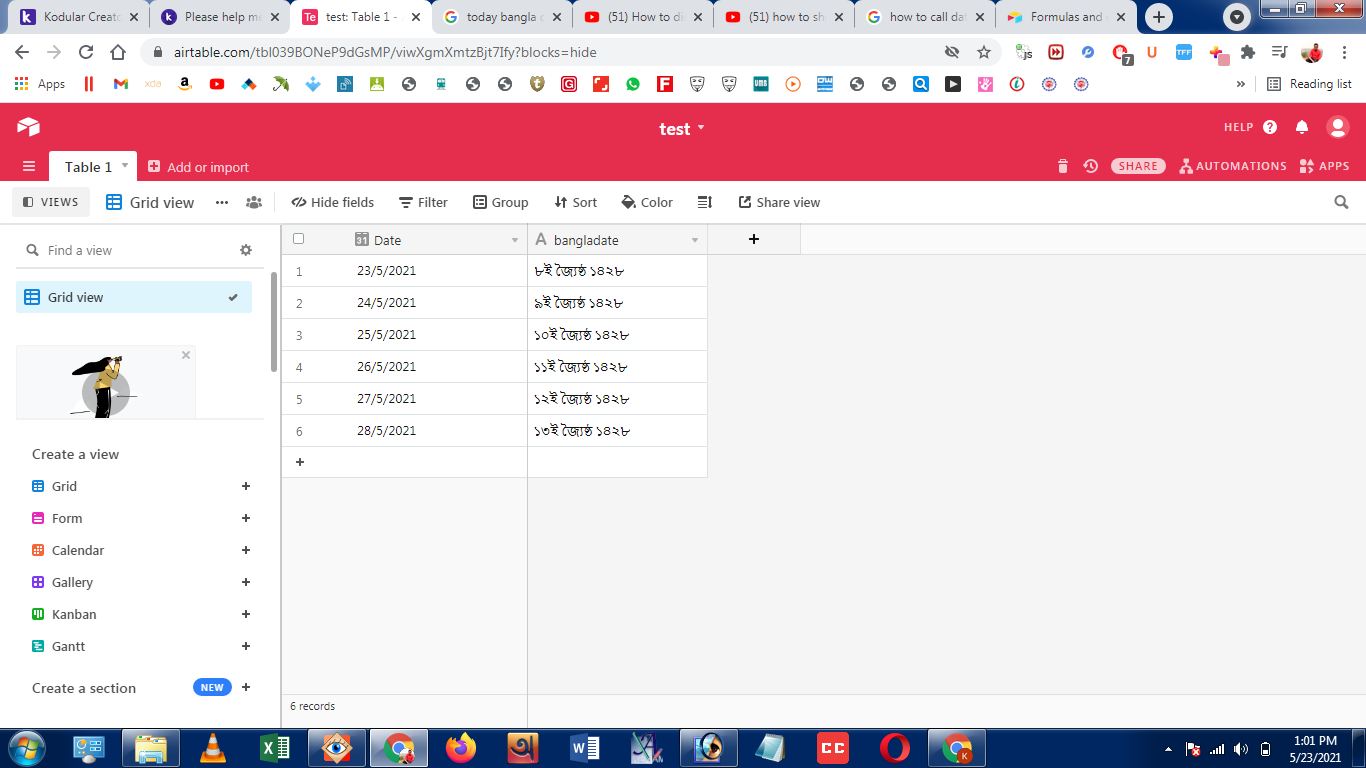Click the SHARE button
This screenshot has width=1366, height=768.
pyautogui.click(x=1138, y=166)
